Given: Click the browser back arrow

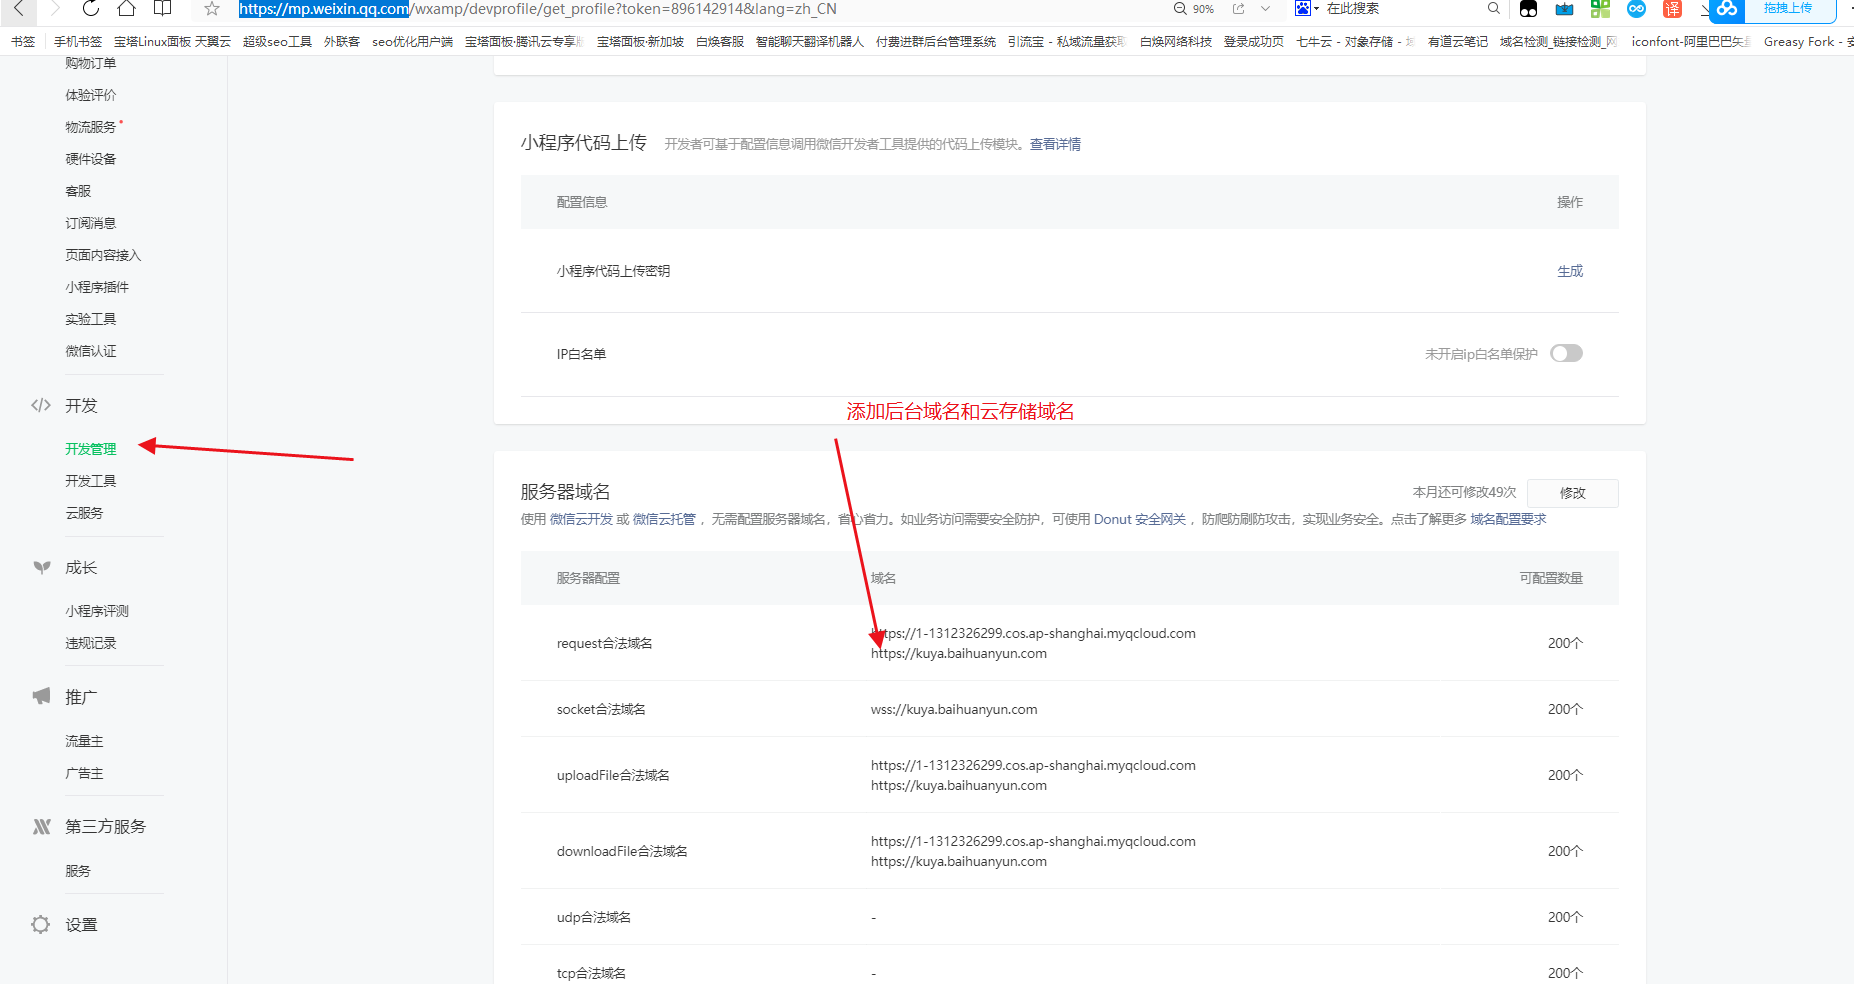Looking at the screenshot, I should click(x=18, y=8).
